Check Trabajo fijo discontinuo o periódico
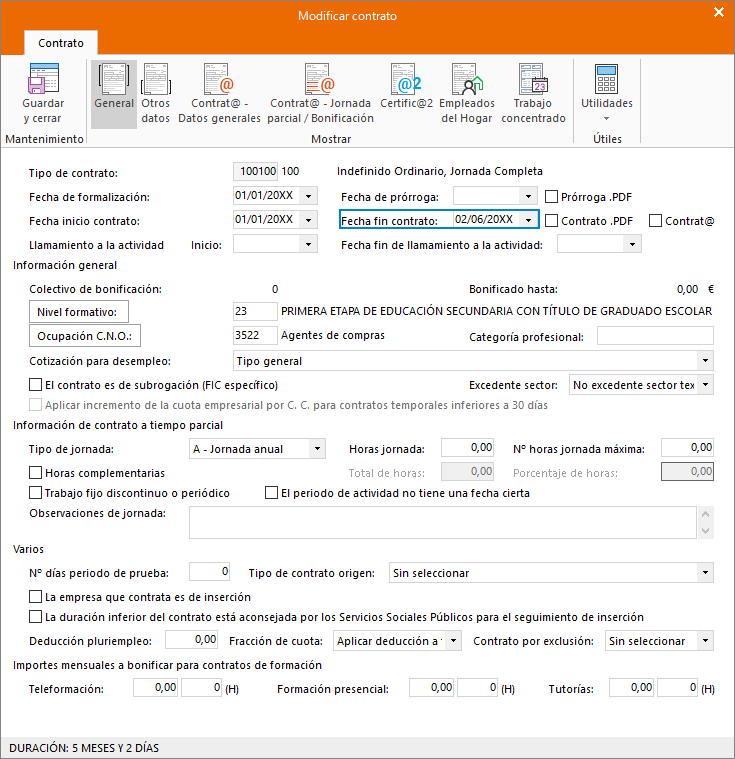This screenshot has height=759, width=735. tap(35, 493)
